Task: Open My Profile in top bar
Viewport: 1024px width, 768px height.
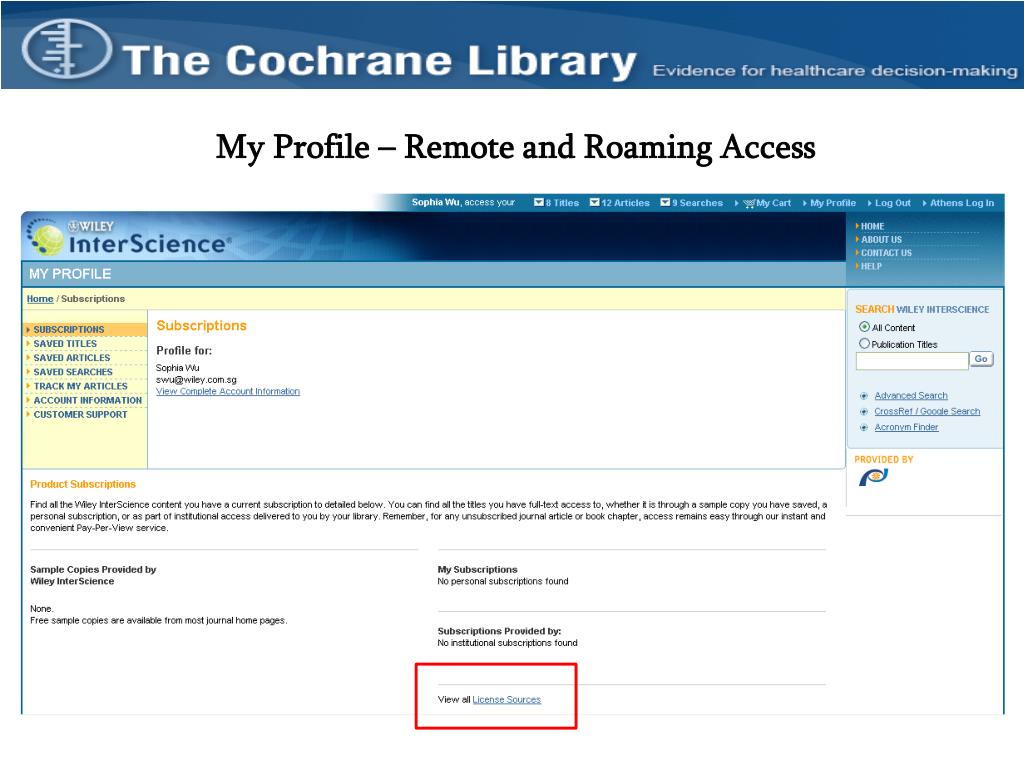Action: tap(833, 203)
